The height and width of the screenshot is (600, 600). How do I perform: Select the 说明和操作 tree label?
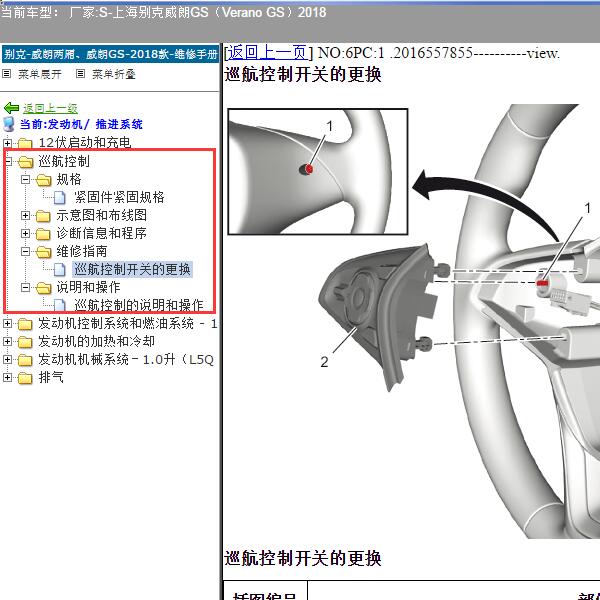88,287
